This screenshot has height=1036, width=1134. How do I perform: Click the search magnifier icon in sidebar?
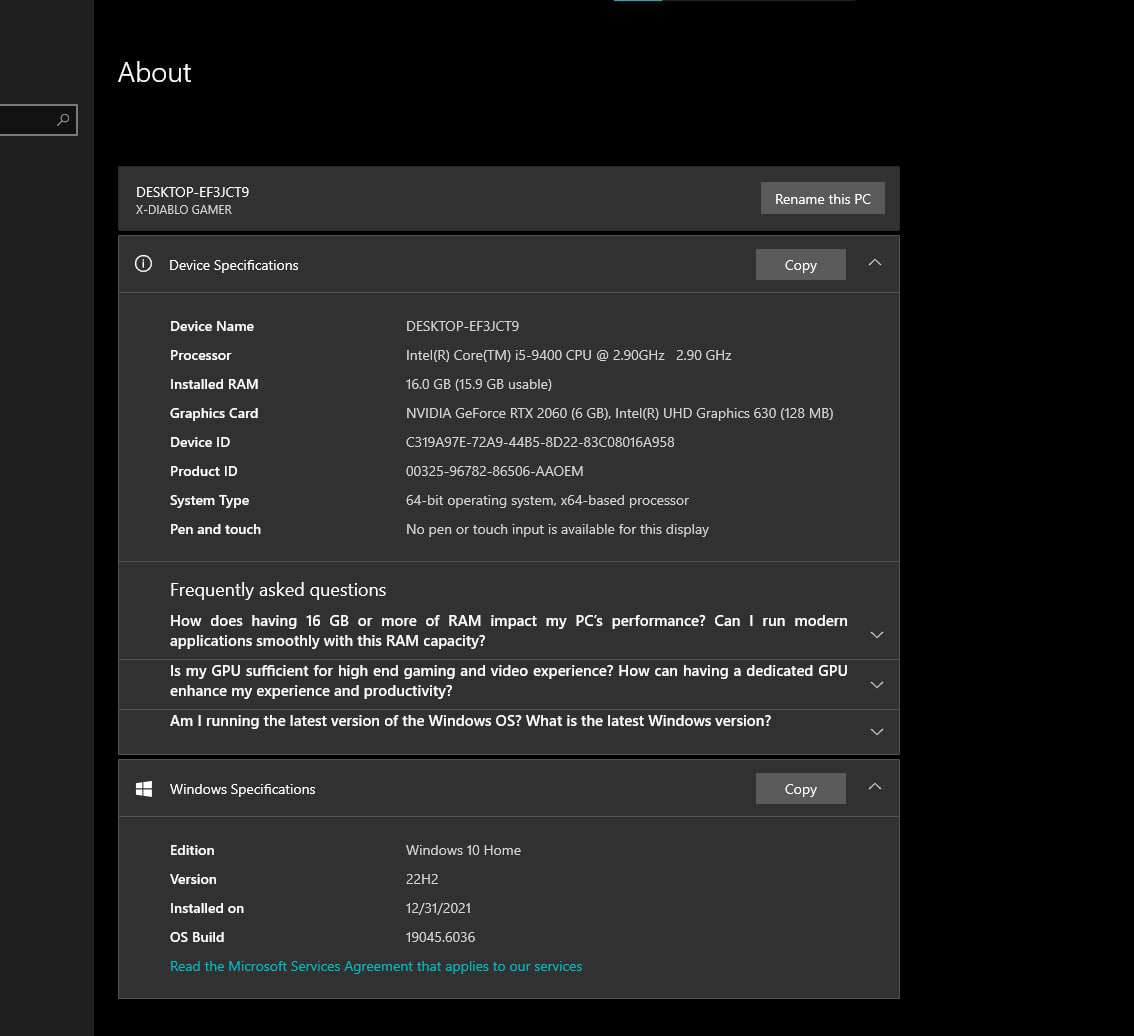tap(64, 119)
